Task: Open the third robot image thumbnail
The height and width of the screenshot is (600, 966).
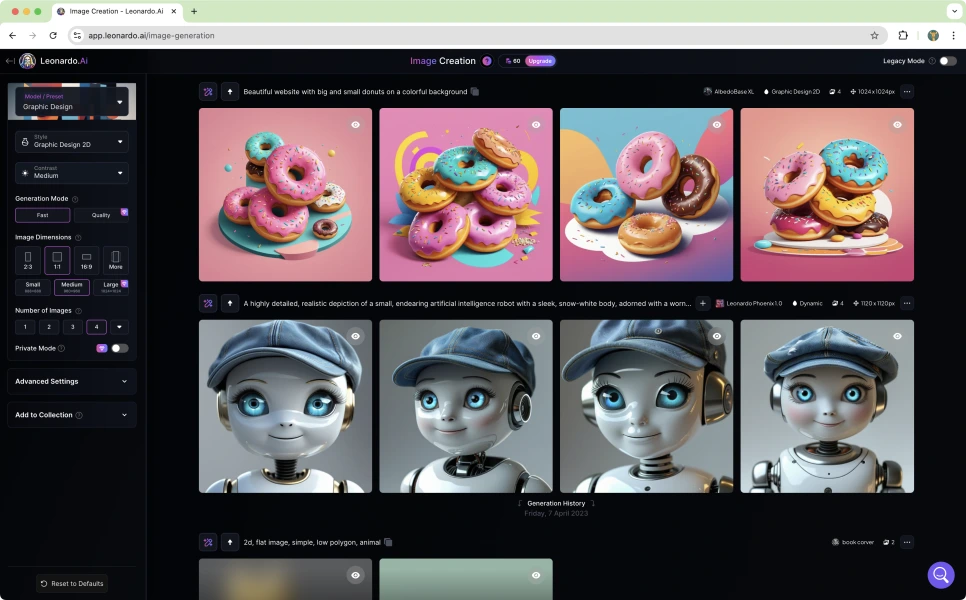Action: 646,406
